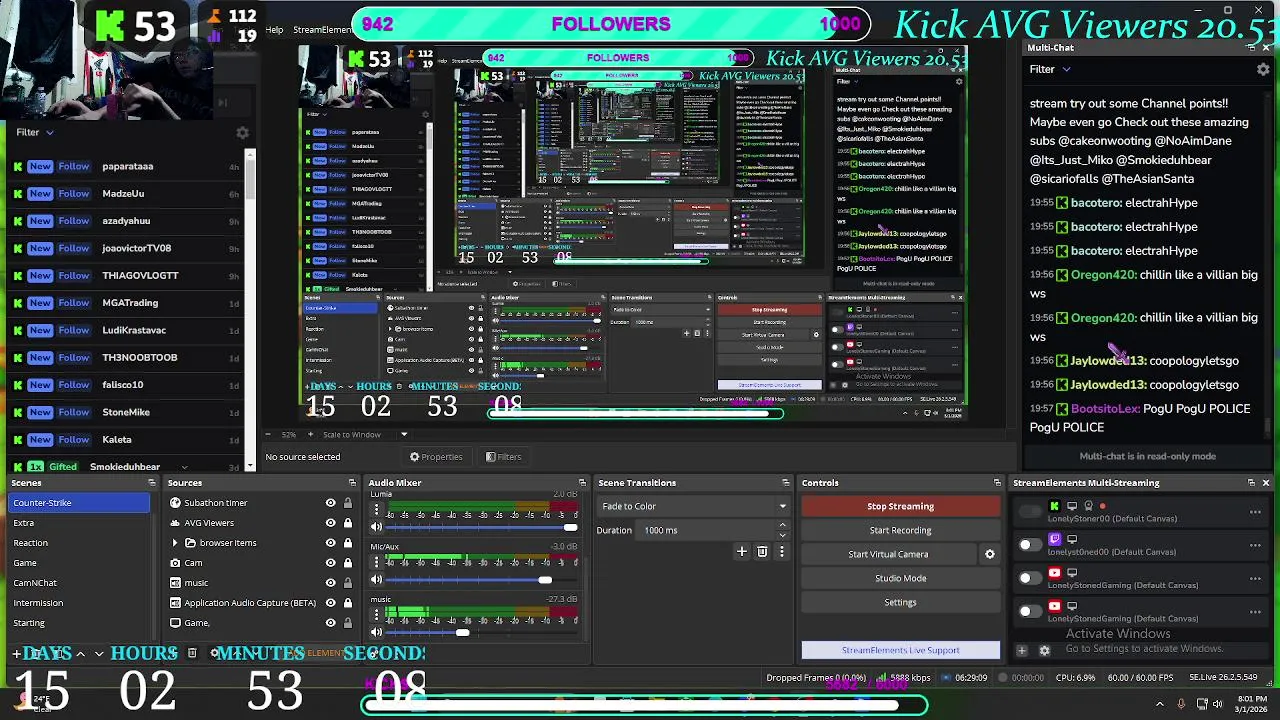1280x720 pixels.
Task: Unlock the AVG Viewers source
Action: point(348,523)
